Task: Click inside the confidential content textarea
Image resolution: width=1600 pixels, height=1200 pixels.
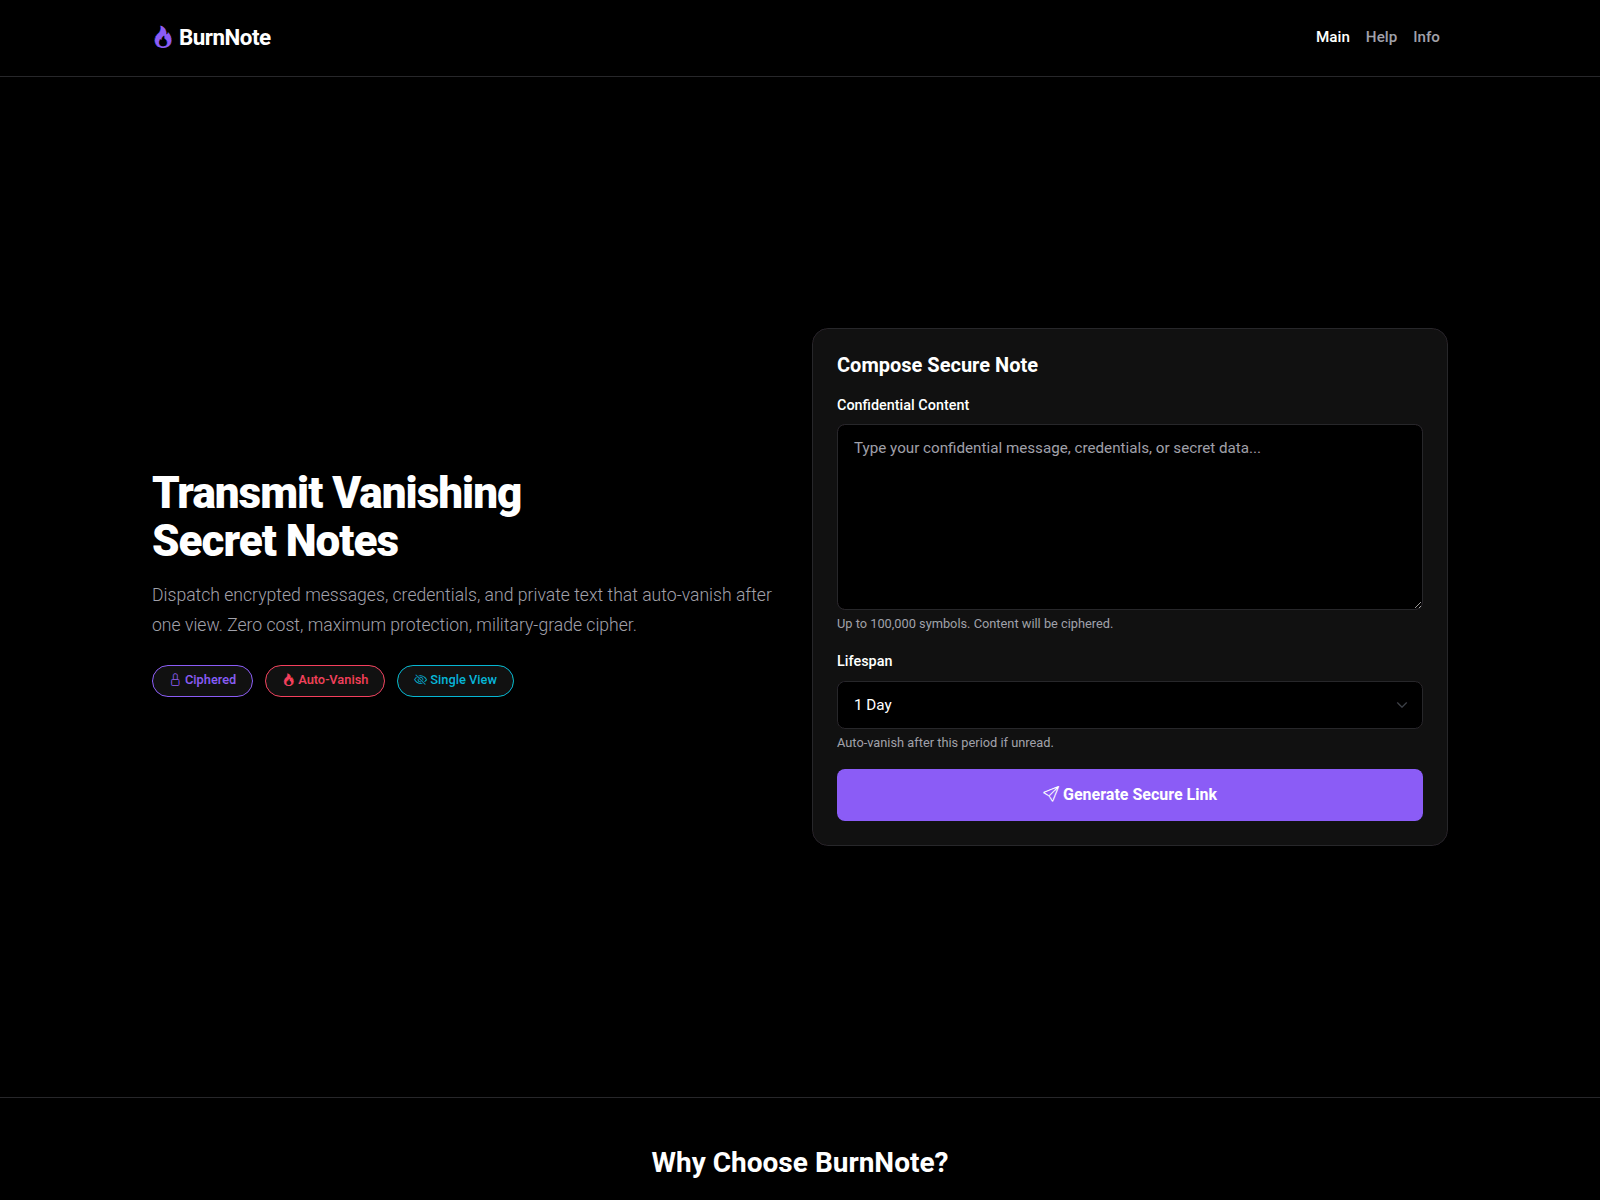Action: (1128, 515)
